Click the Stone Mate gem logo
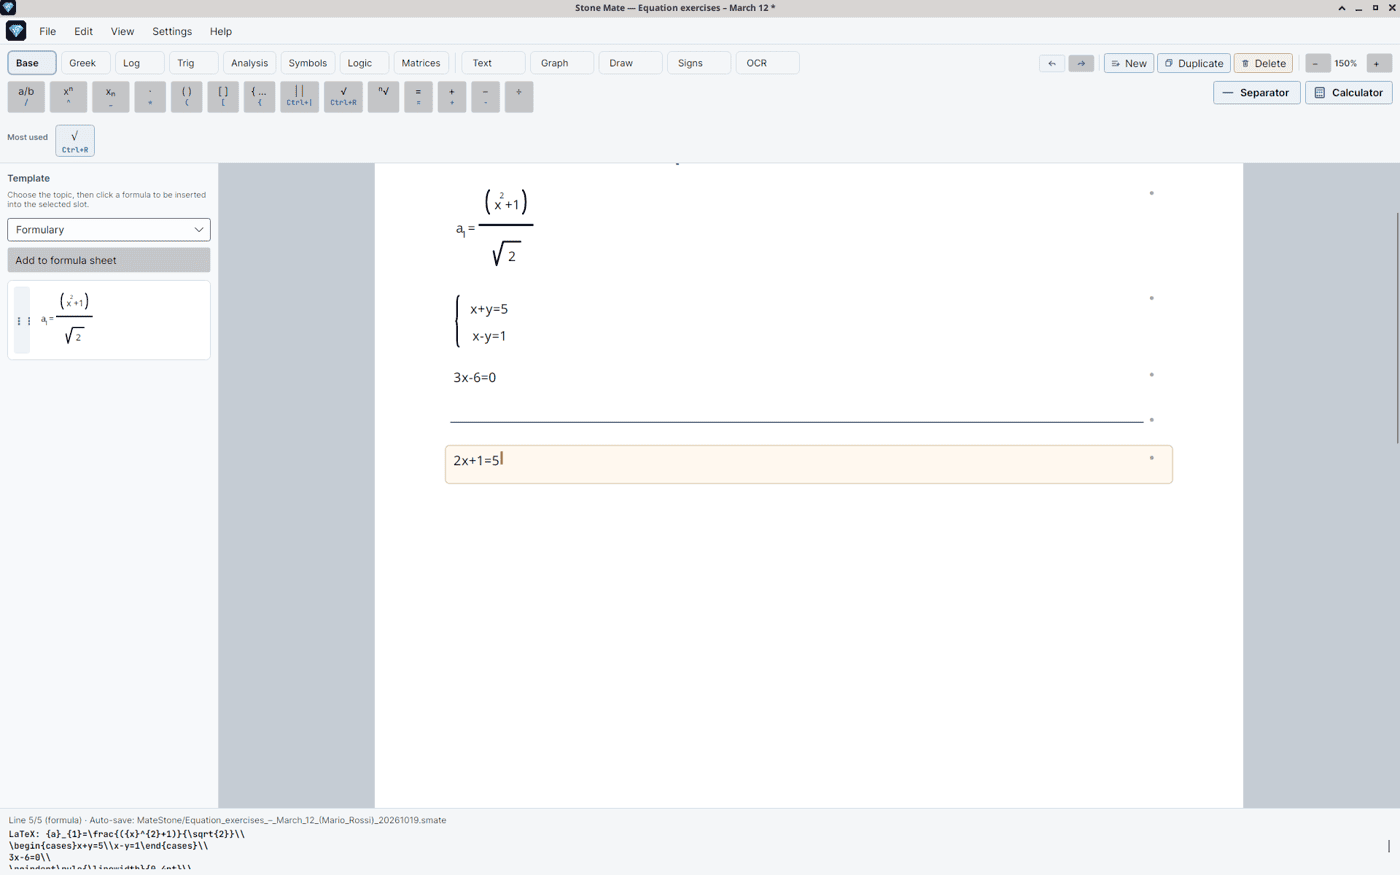The image size is (1400, 875). pos(16,31)
